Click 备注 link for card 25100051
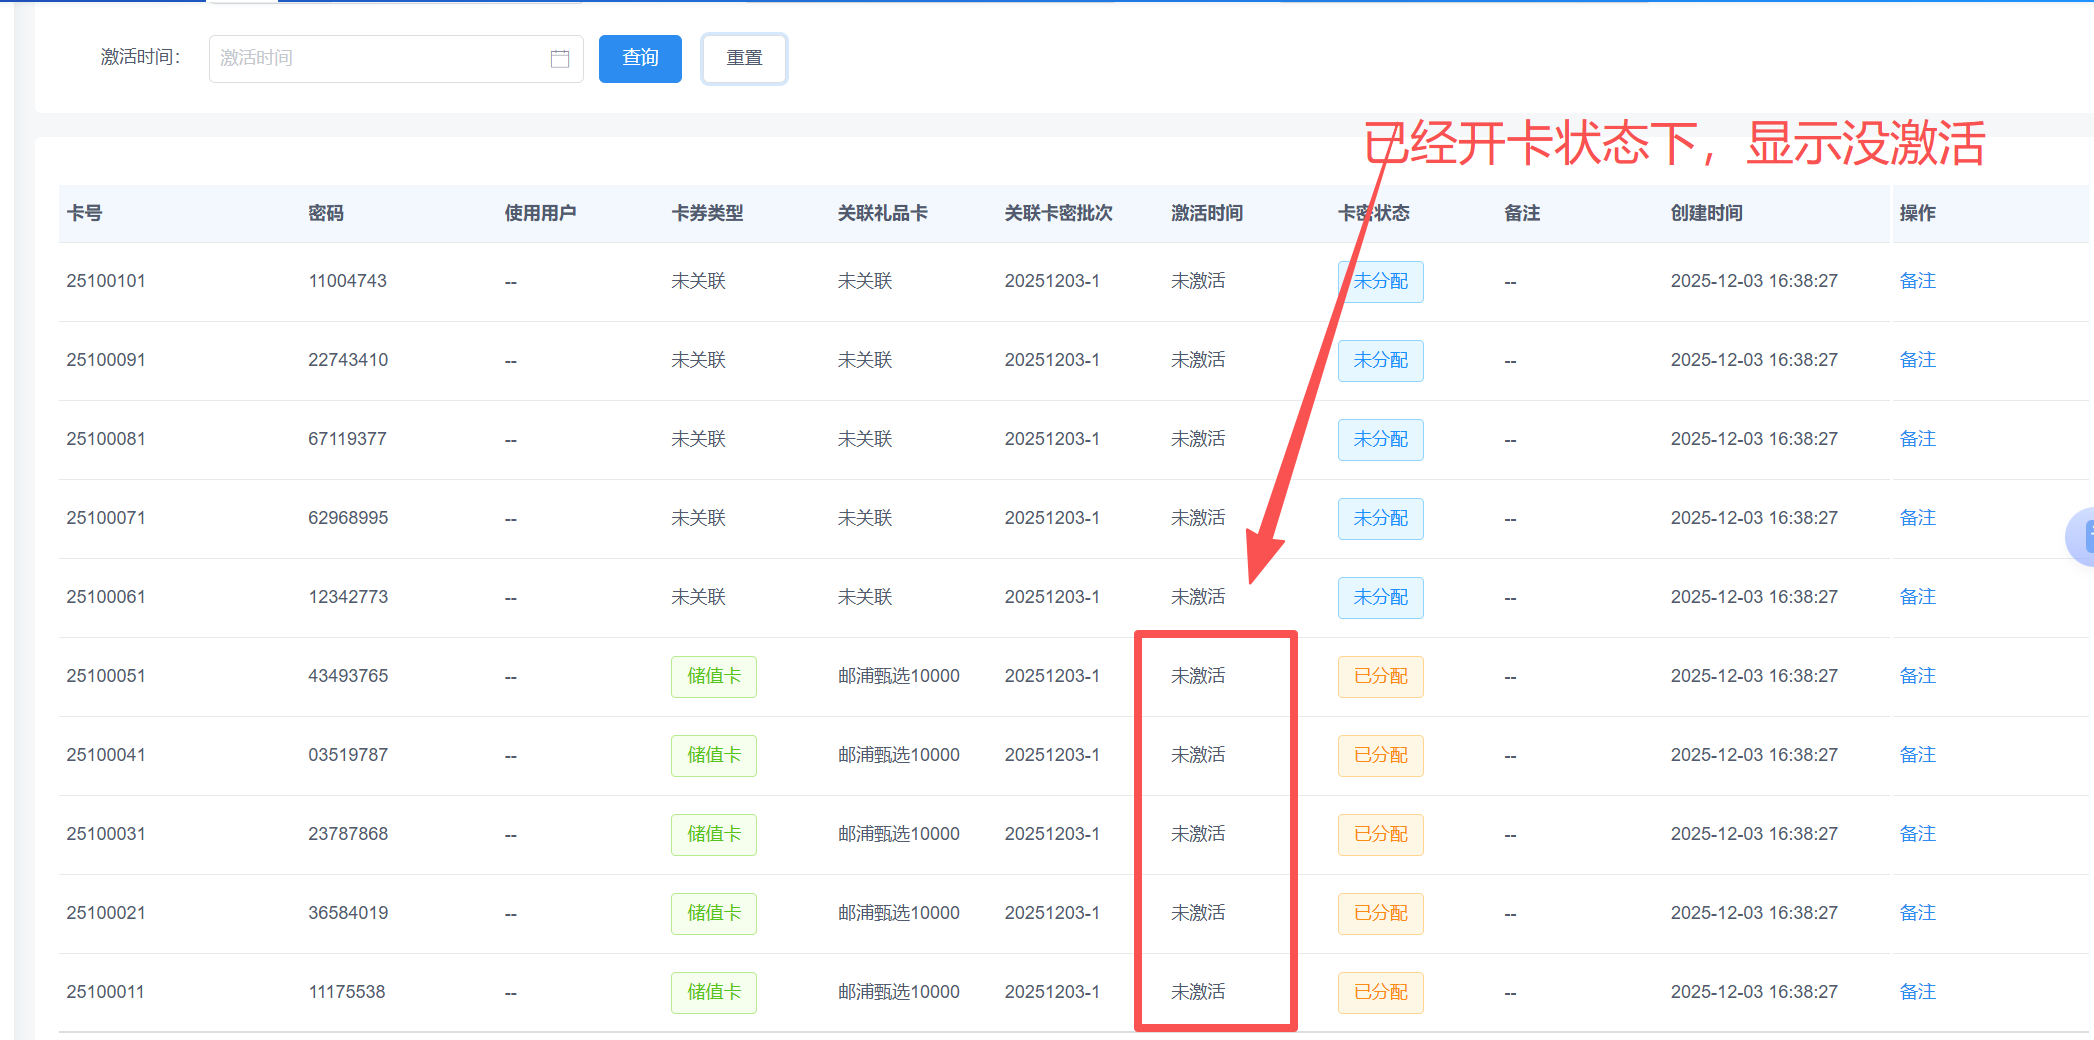The image size is (2094, 1040). click(1917, 676)
